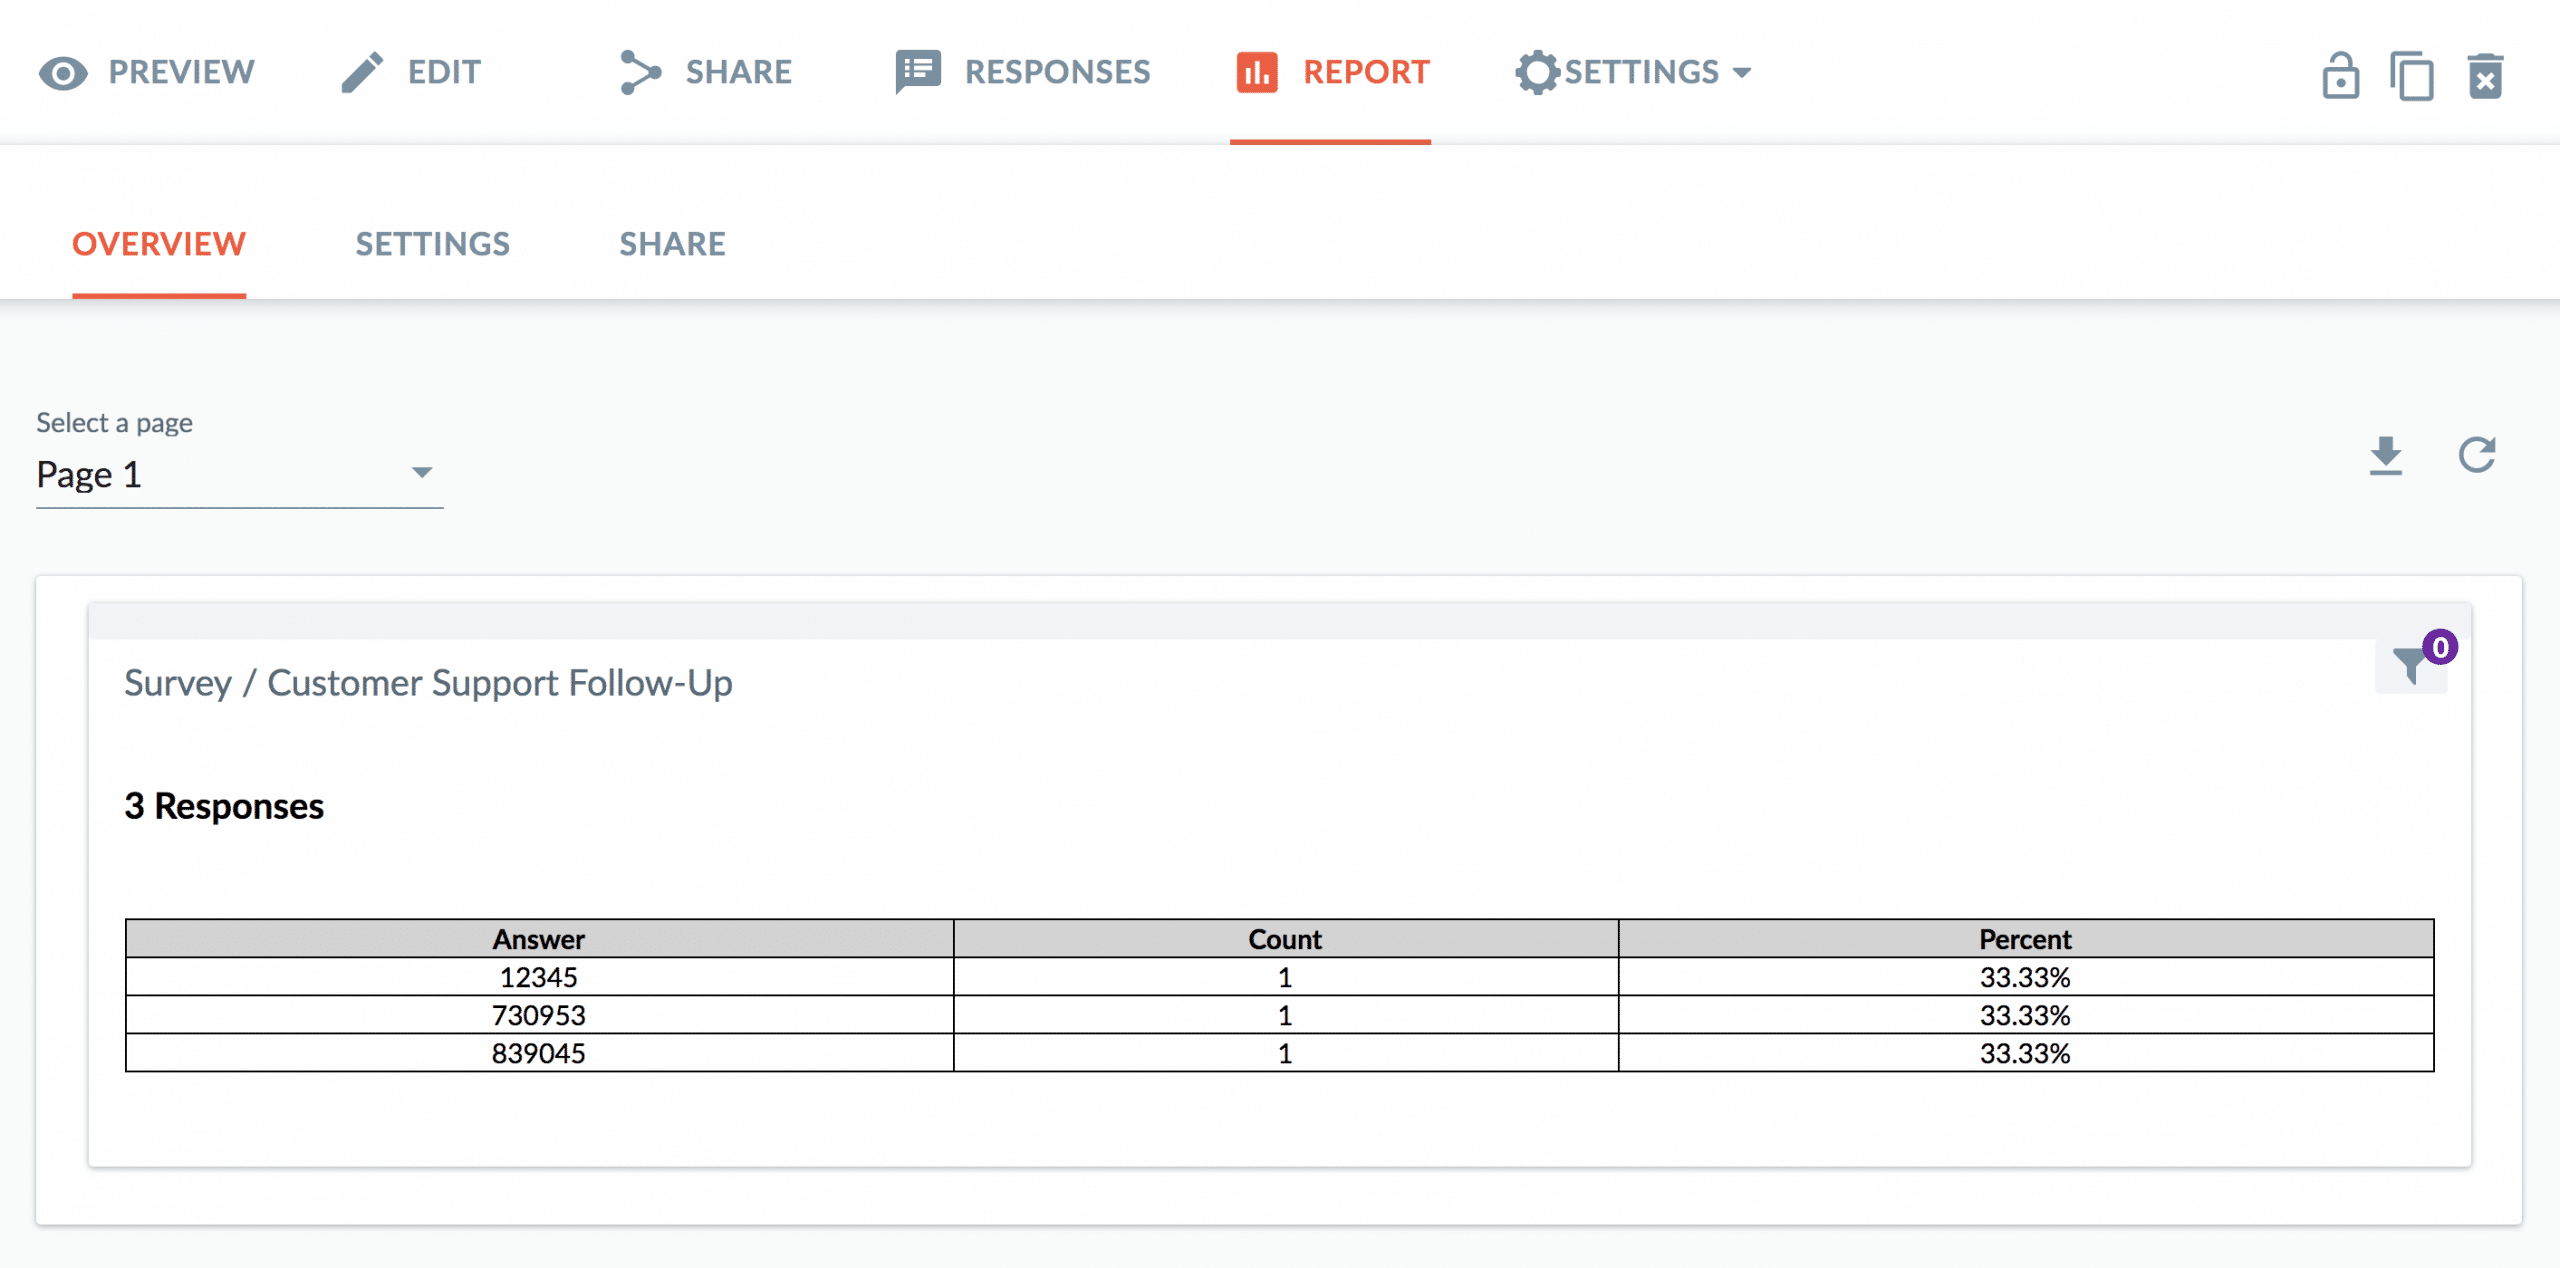Viewport: 2560px width, 1268px height.
Task: Click the duplicate survey copy icon
Action: coord(2412,76)
